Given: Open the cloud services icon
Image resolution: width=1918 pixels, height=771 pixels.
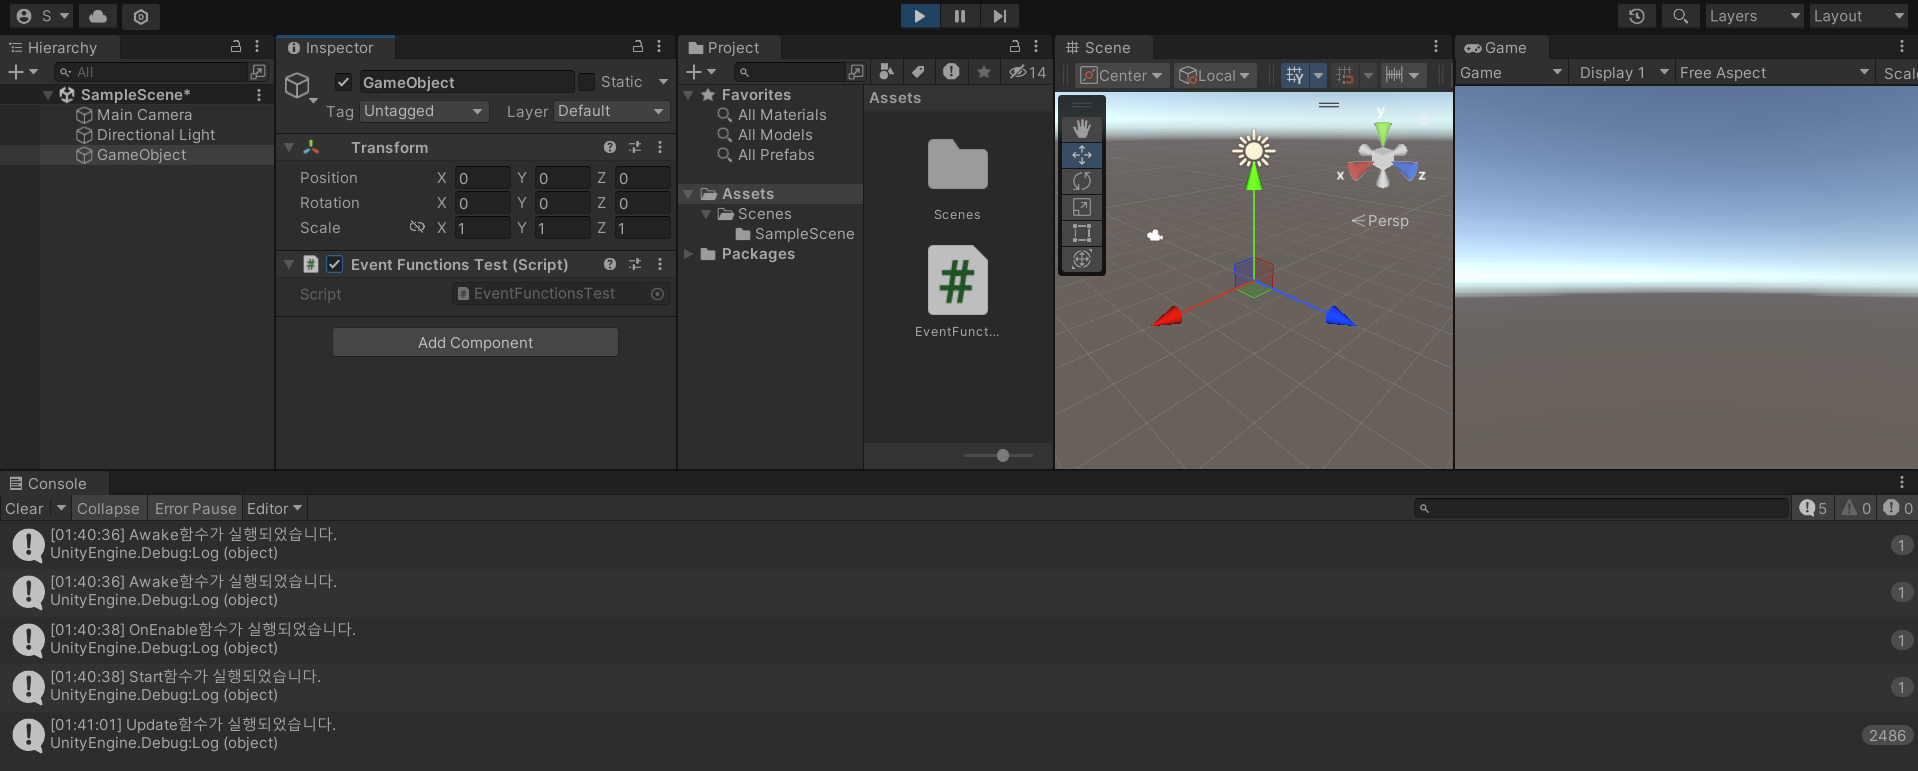Looking at the screenshot, I should [x=98, y=16].
